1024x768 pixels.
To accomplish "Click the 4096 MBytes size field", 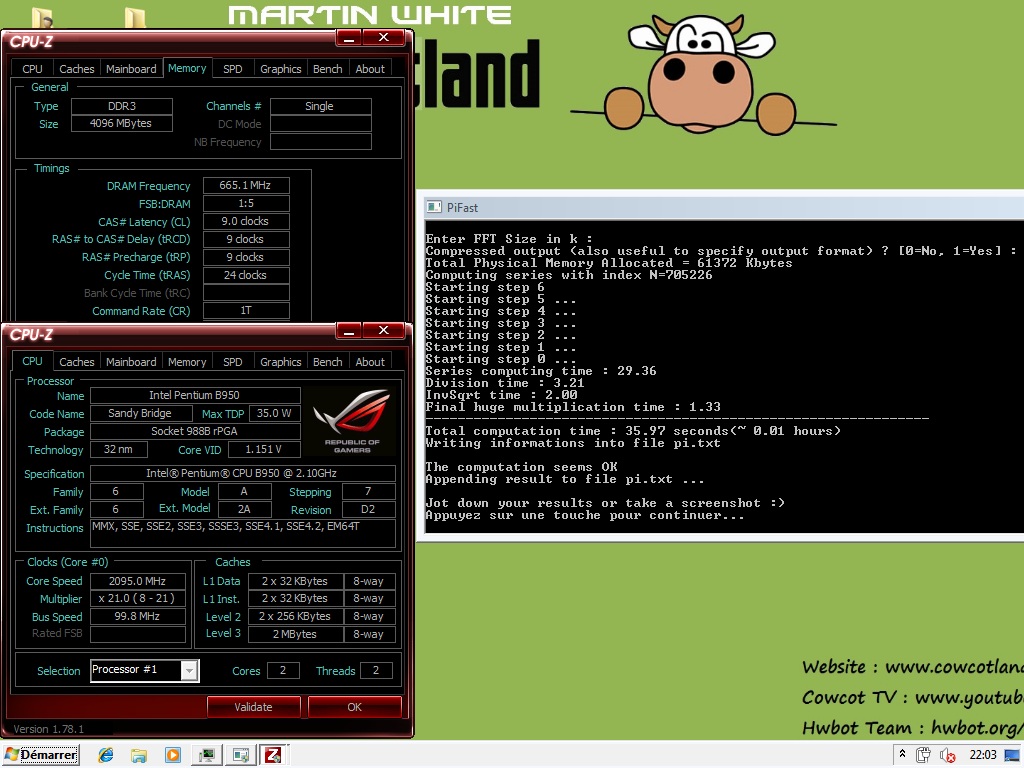I will pos(121,123).
